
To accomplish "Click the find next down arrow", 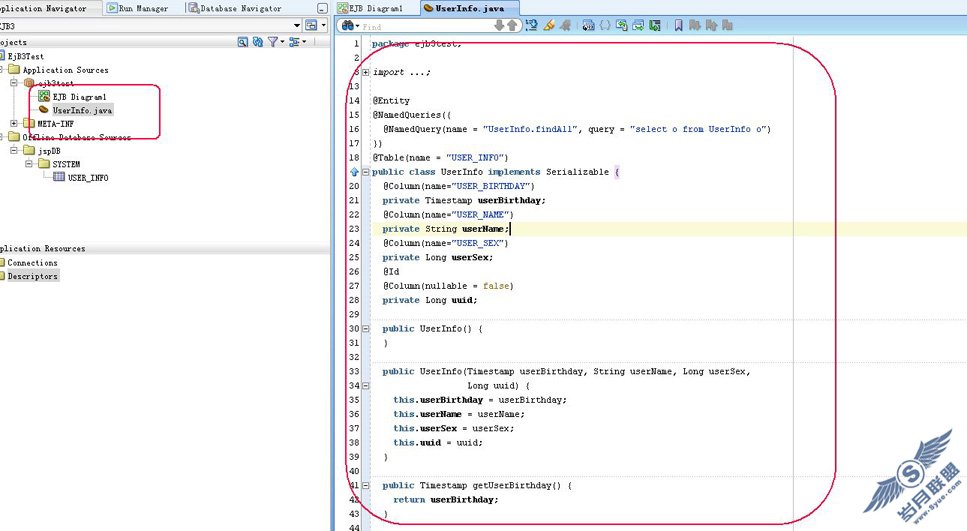I will point(499,25).
